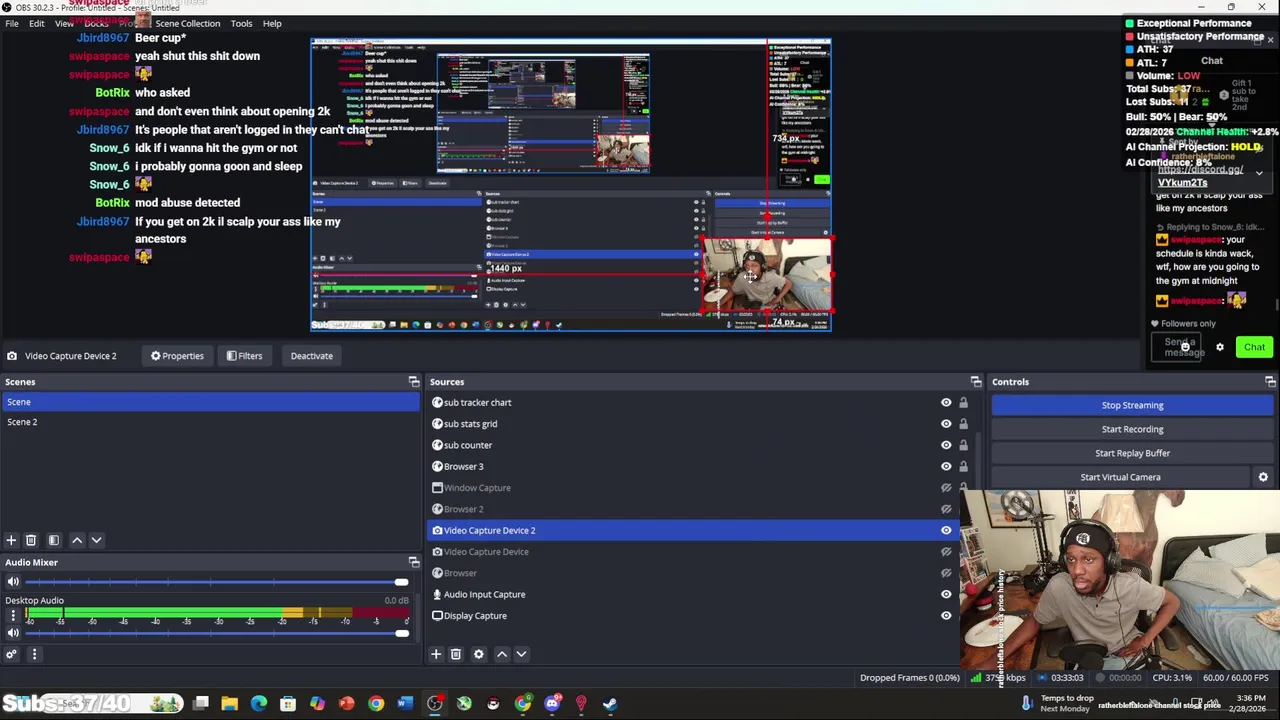1280x720 pixels.
Task: Mute the upper audio mixer channel speaker
Action: 13,582
